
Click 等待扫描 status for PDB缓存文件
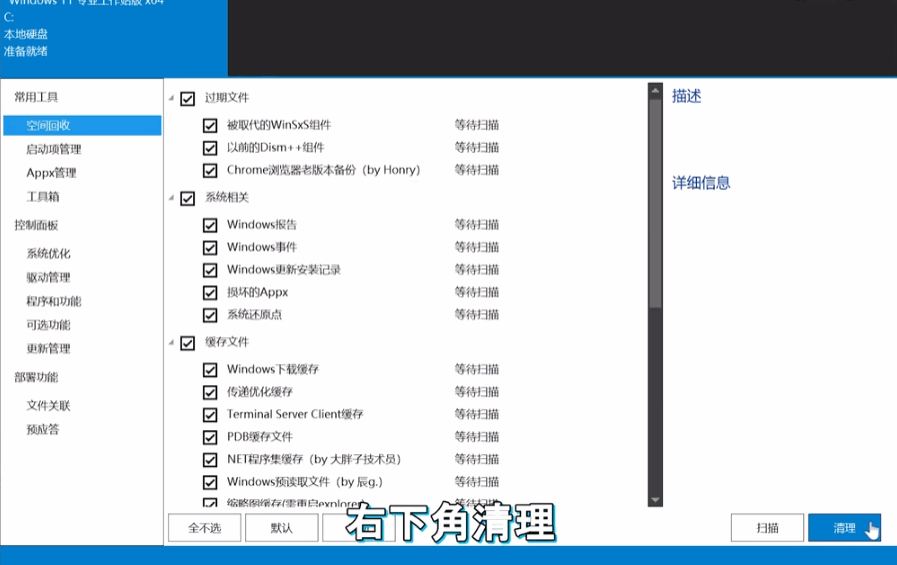(477, 437)
